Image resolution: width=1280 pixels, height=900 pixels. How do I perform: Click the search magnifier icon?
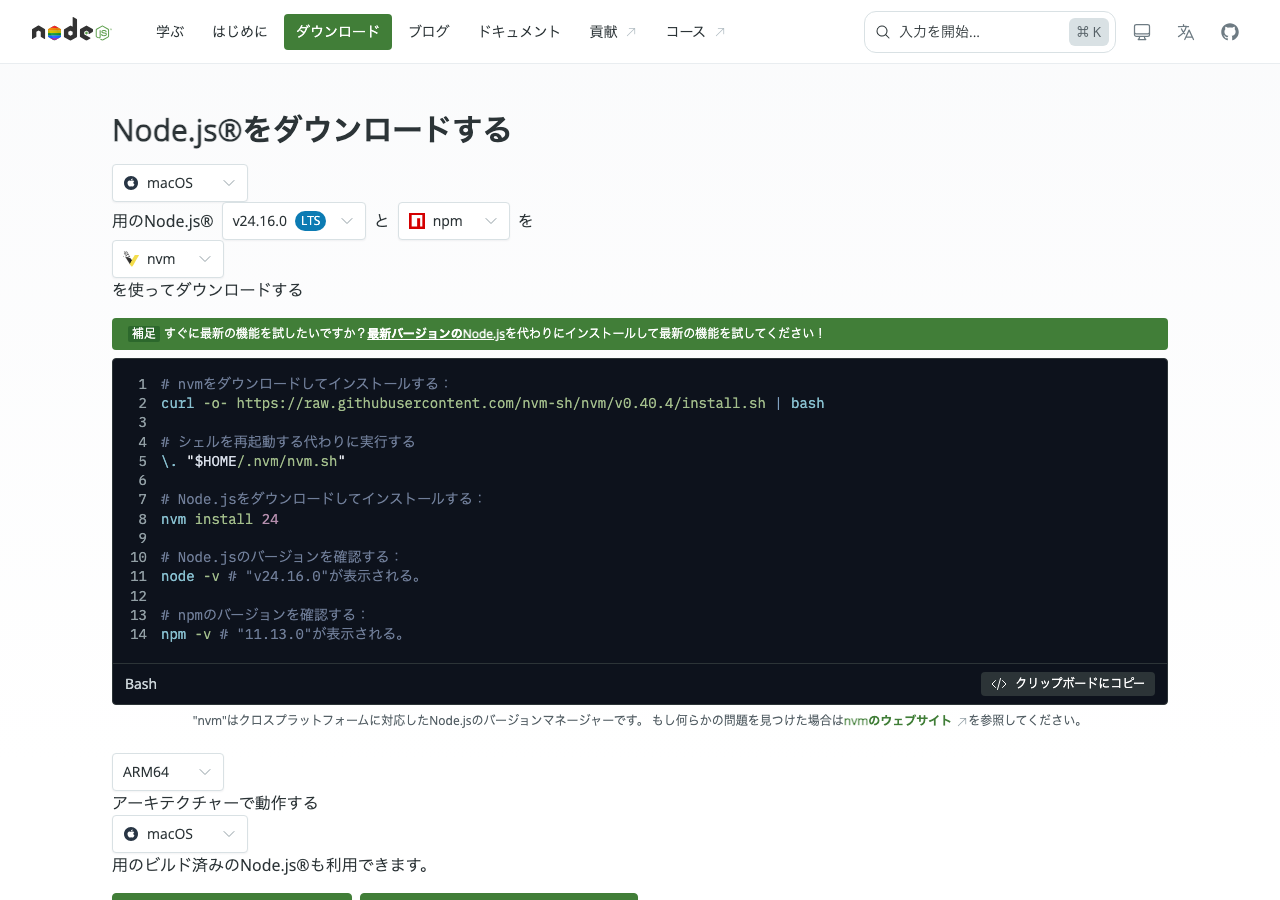click(x=883, y=32)
